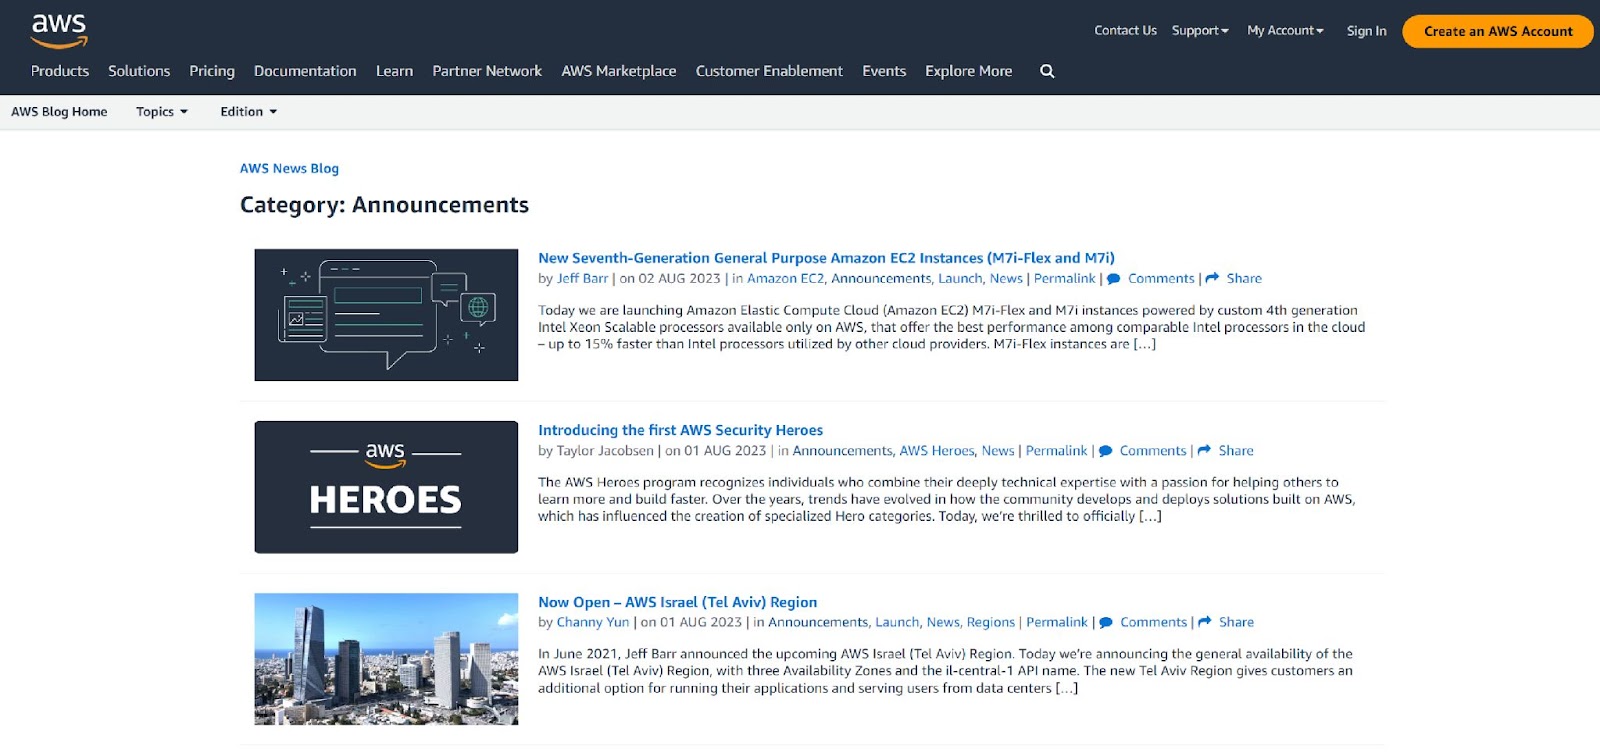Open the Edition dropdown
Image resolution: width=1600 pixels, height=753 pixels.
(x=249, y=112)
